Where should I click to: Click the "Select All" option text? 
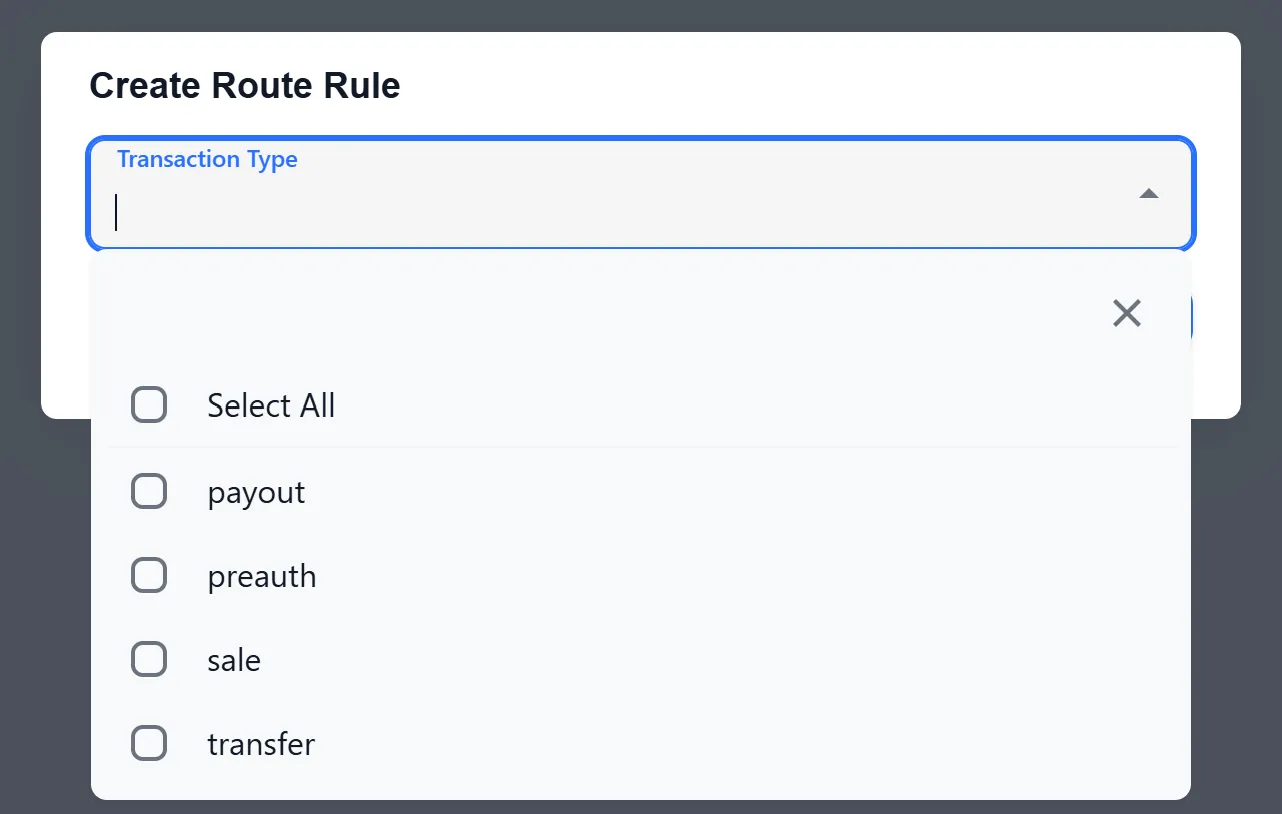pyautogui.click(x=271, y=406)
